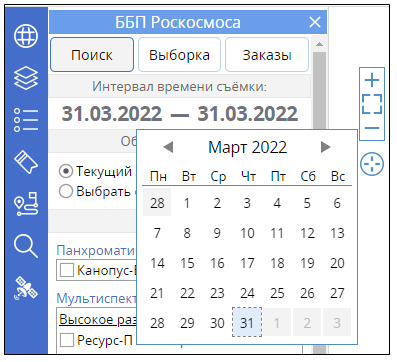Open the satellite icon in sidebar
Screen dimensions: 397x362
(26, 288)
